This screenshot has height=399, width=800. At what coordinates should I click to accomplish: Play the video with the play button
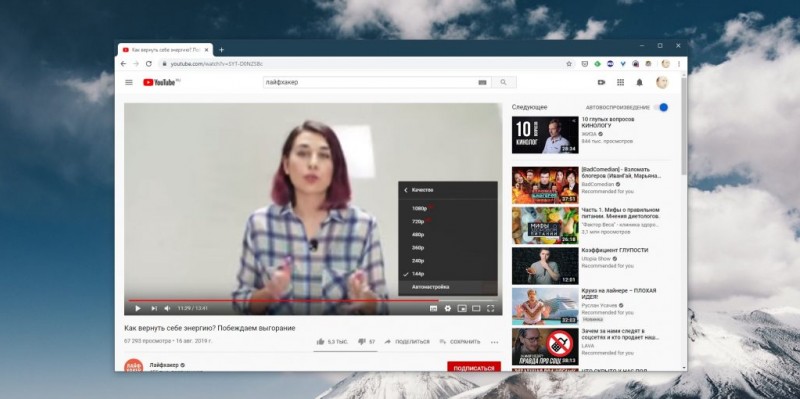point(138,308)
